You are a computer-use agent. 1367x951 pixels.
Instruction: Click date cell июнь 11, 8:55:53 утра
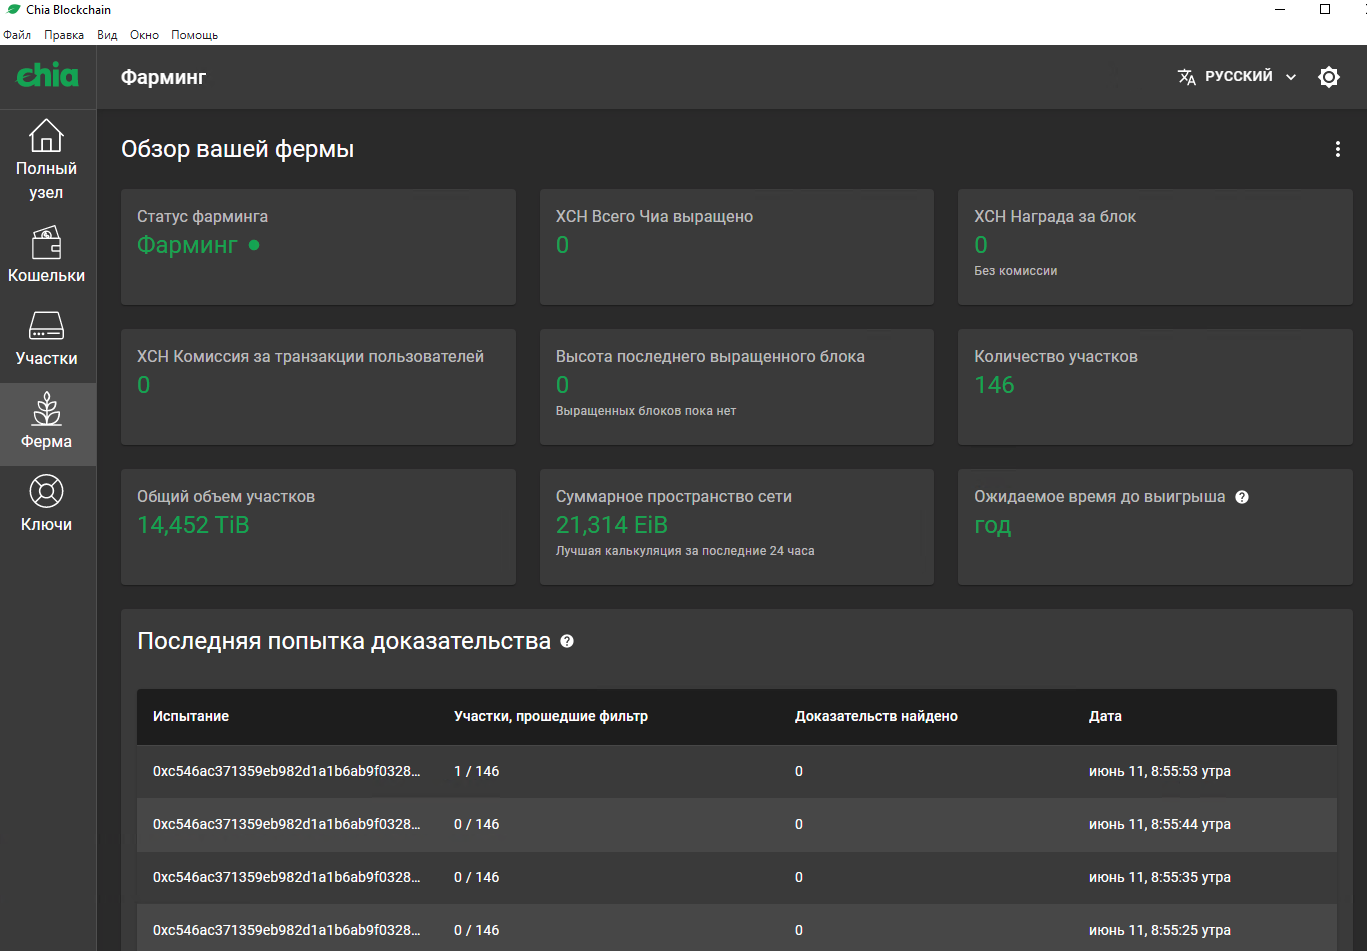(x=1160, y=771)
